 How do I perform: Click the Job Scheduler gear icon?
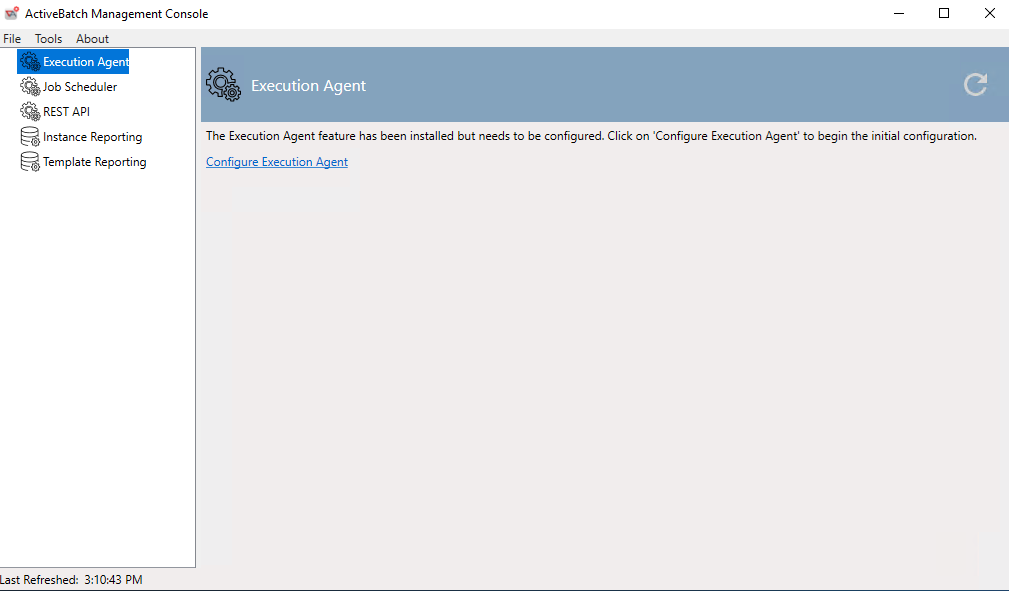click(30, 86)
